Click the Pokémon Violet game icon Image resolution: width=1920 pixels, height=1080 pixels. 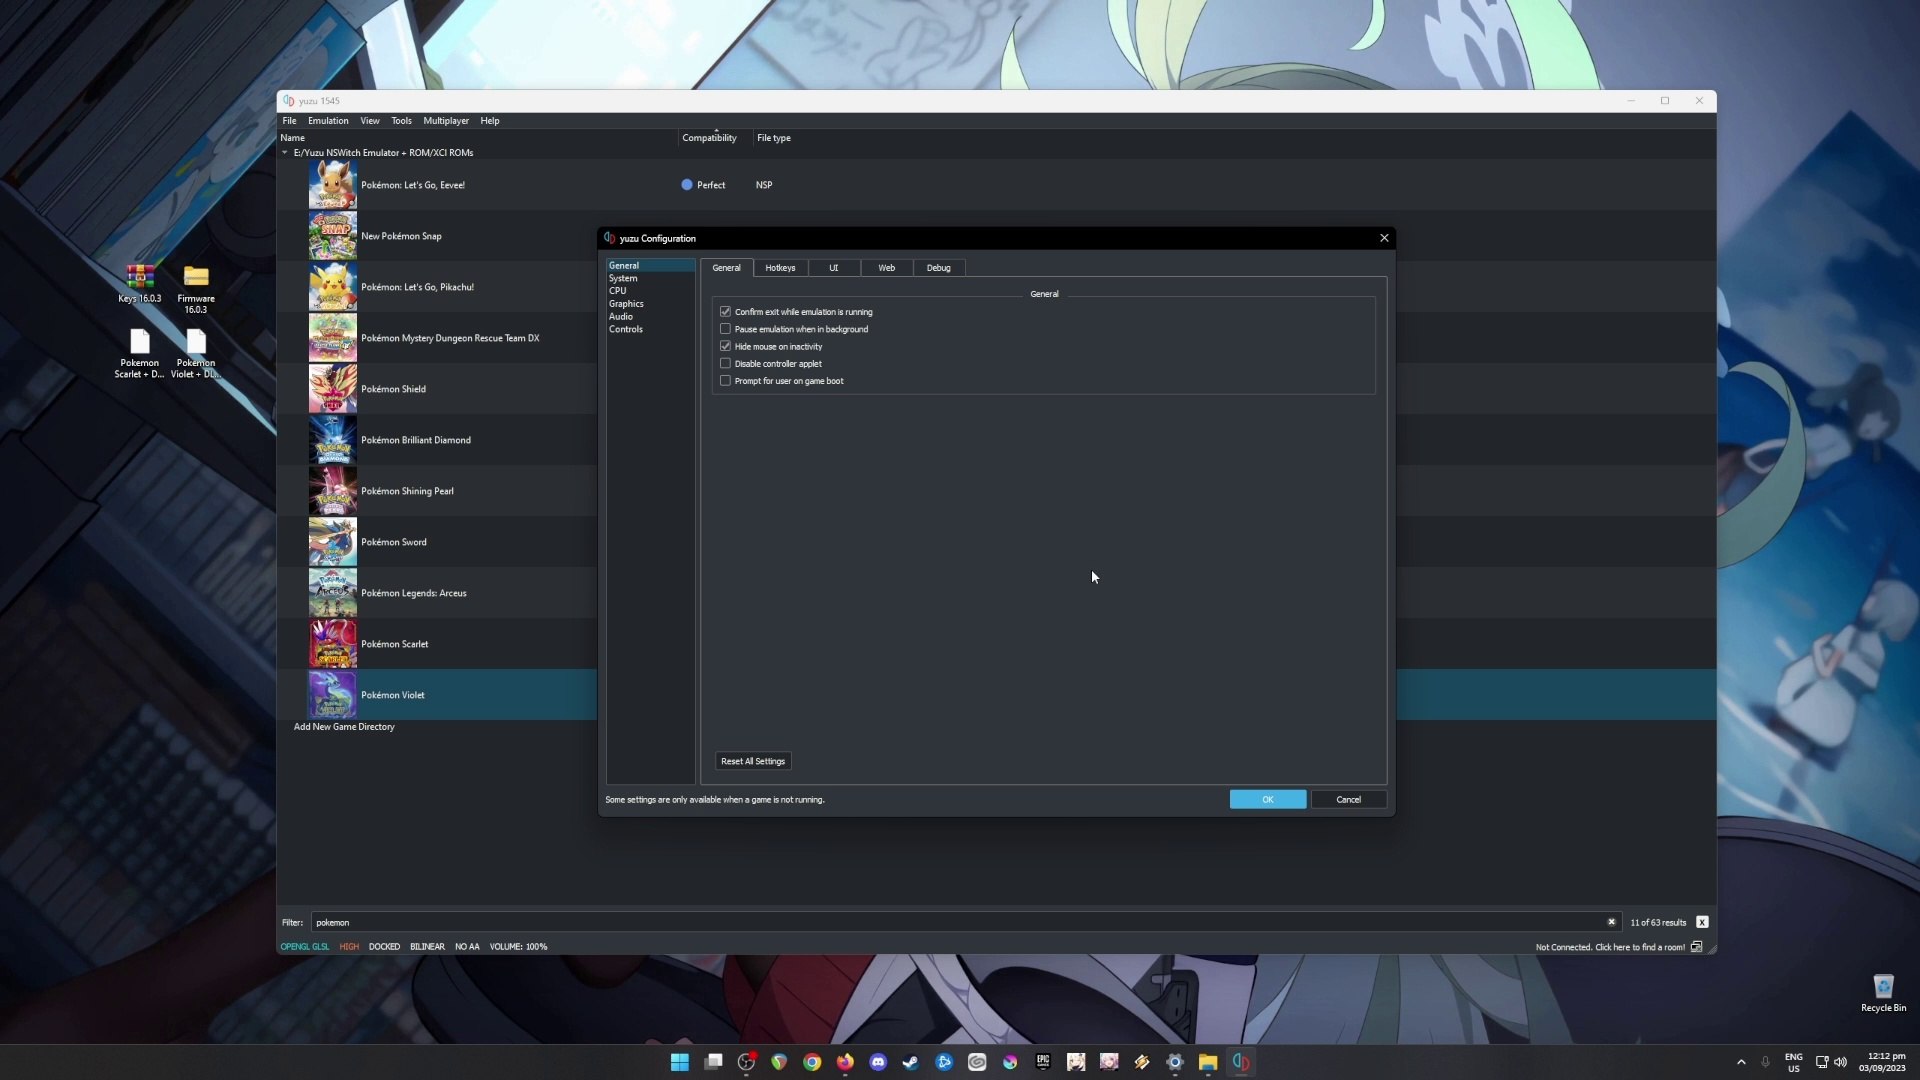[332, 695]
